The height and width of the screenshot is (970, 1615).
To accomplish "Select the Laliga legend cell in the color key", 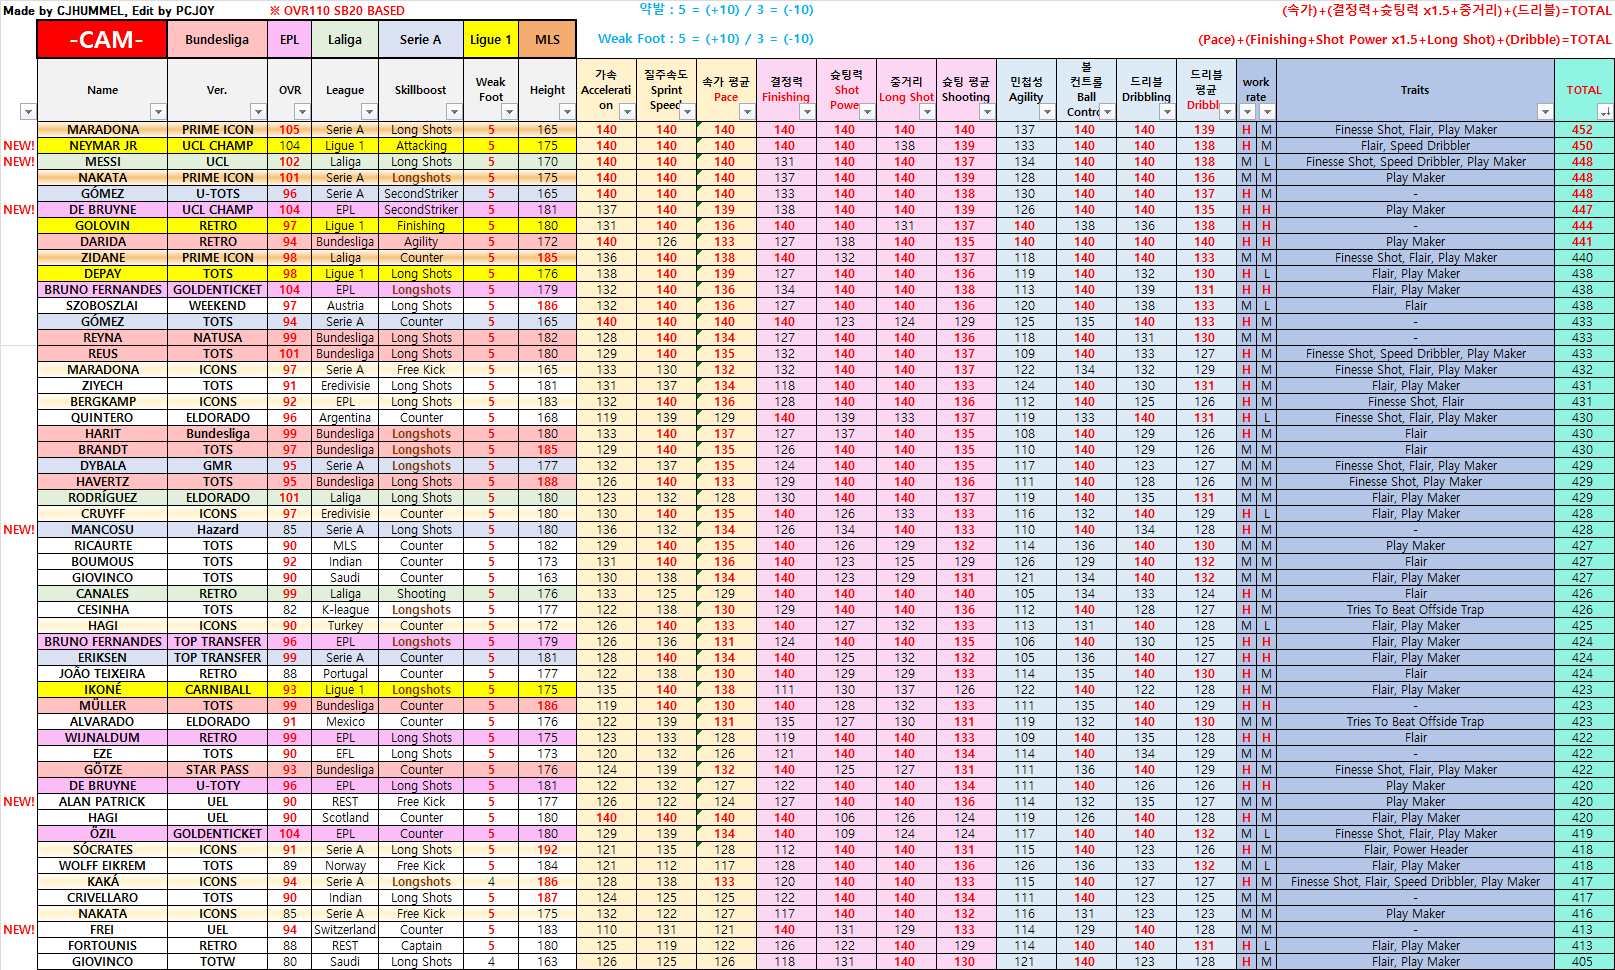I will 345,40.
